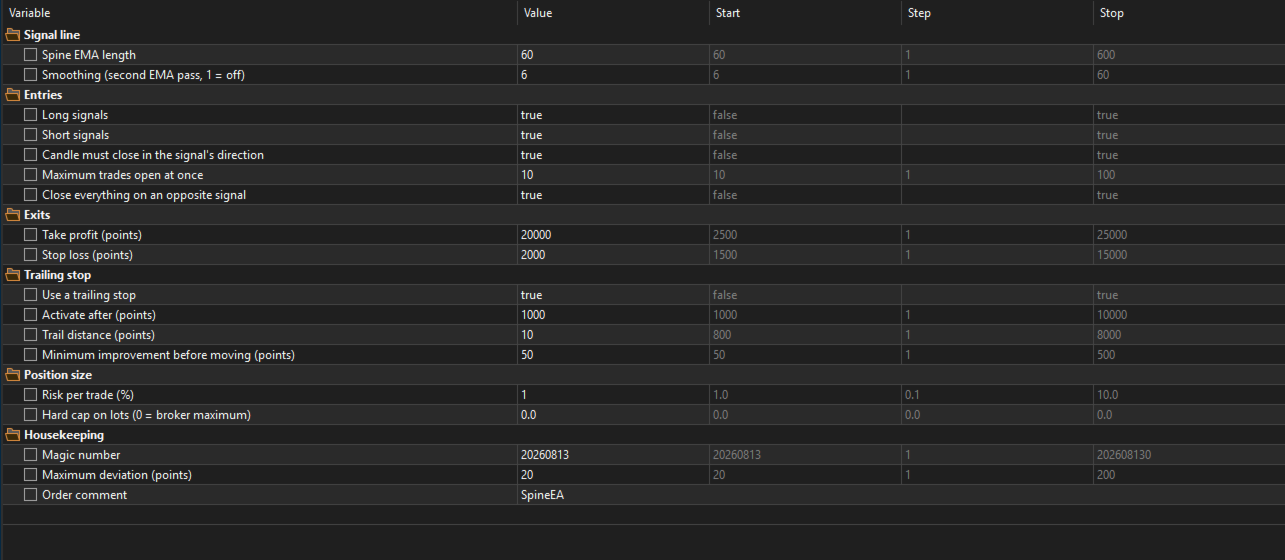Viewport: 1285px width, 560px height.
Task: Click the Exits group folder icon
Action: (12, 215)
